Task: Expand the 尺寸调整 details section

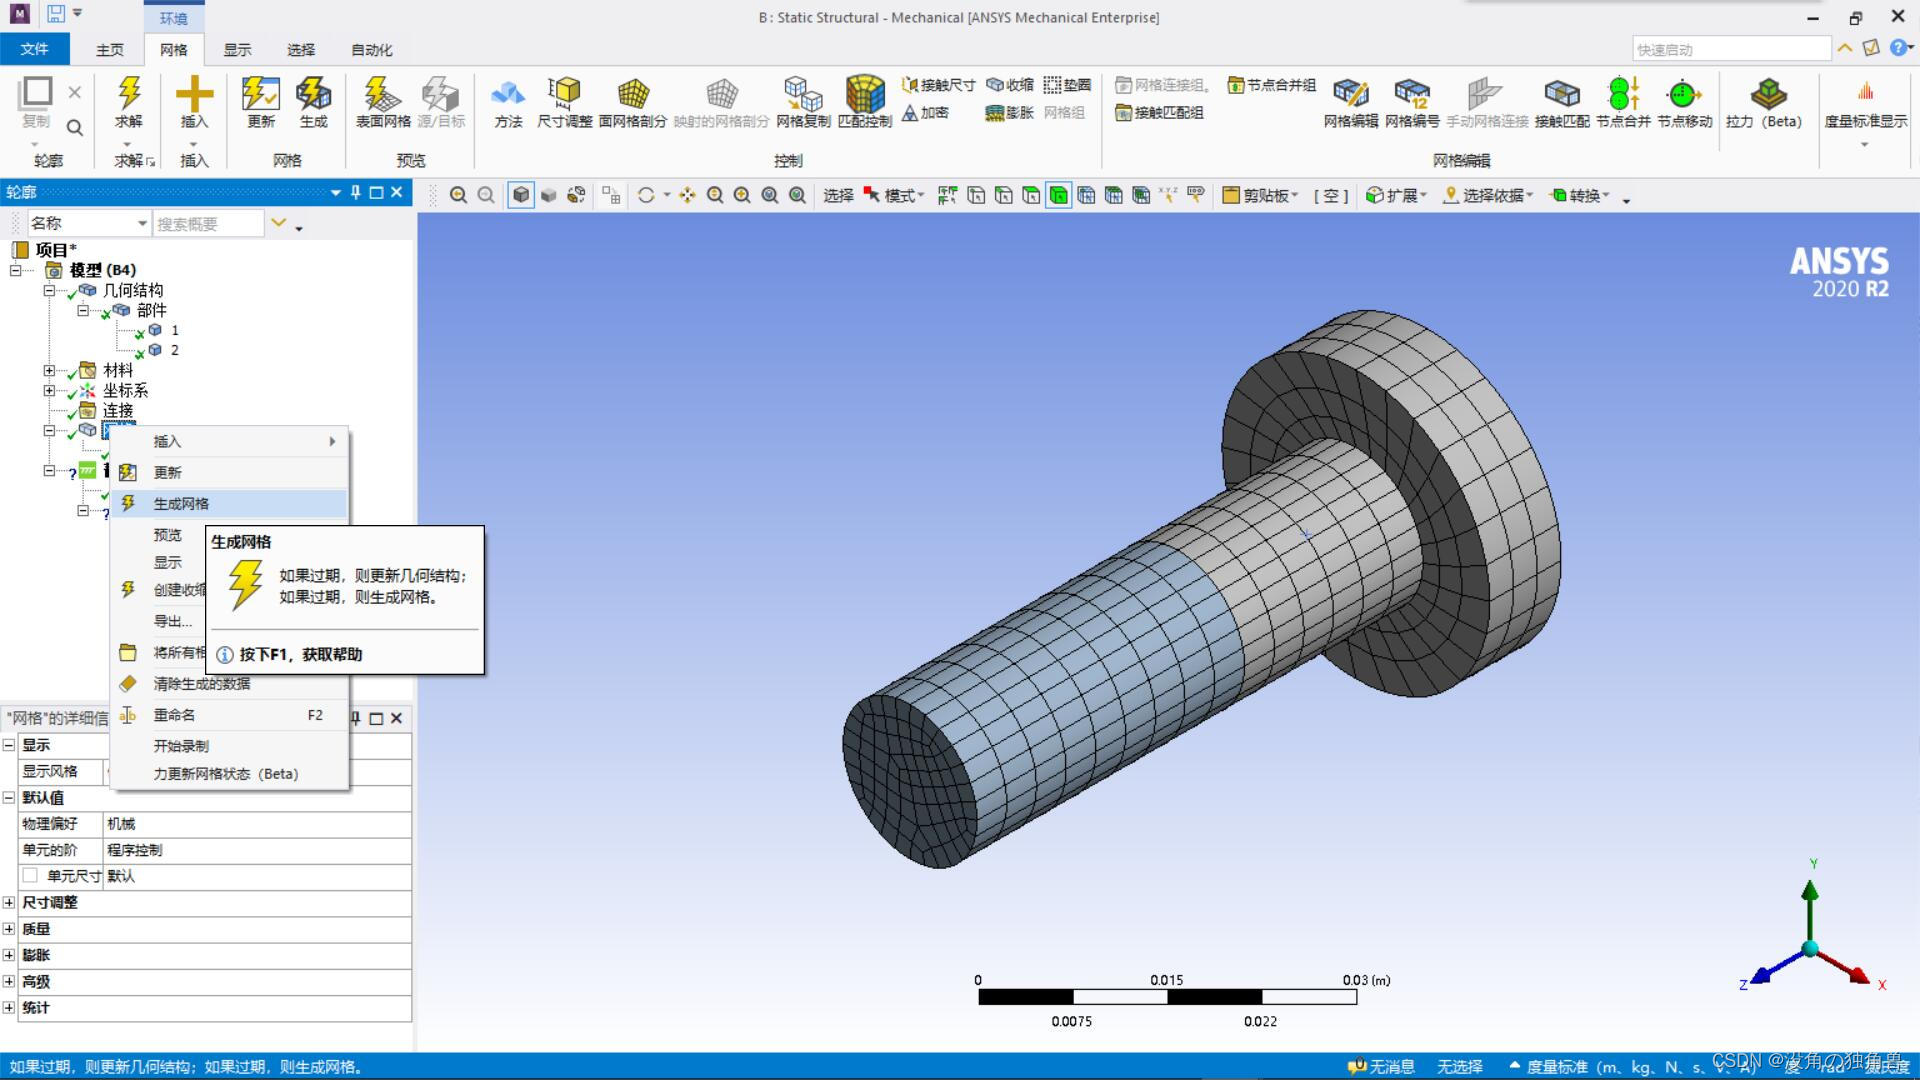Action: coord(9,903)
